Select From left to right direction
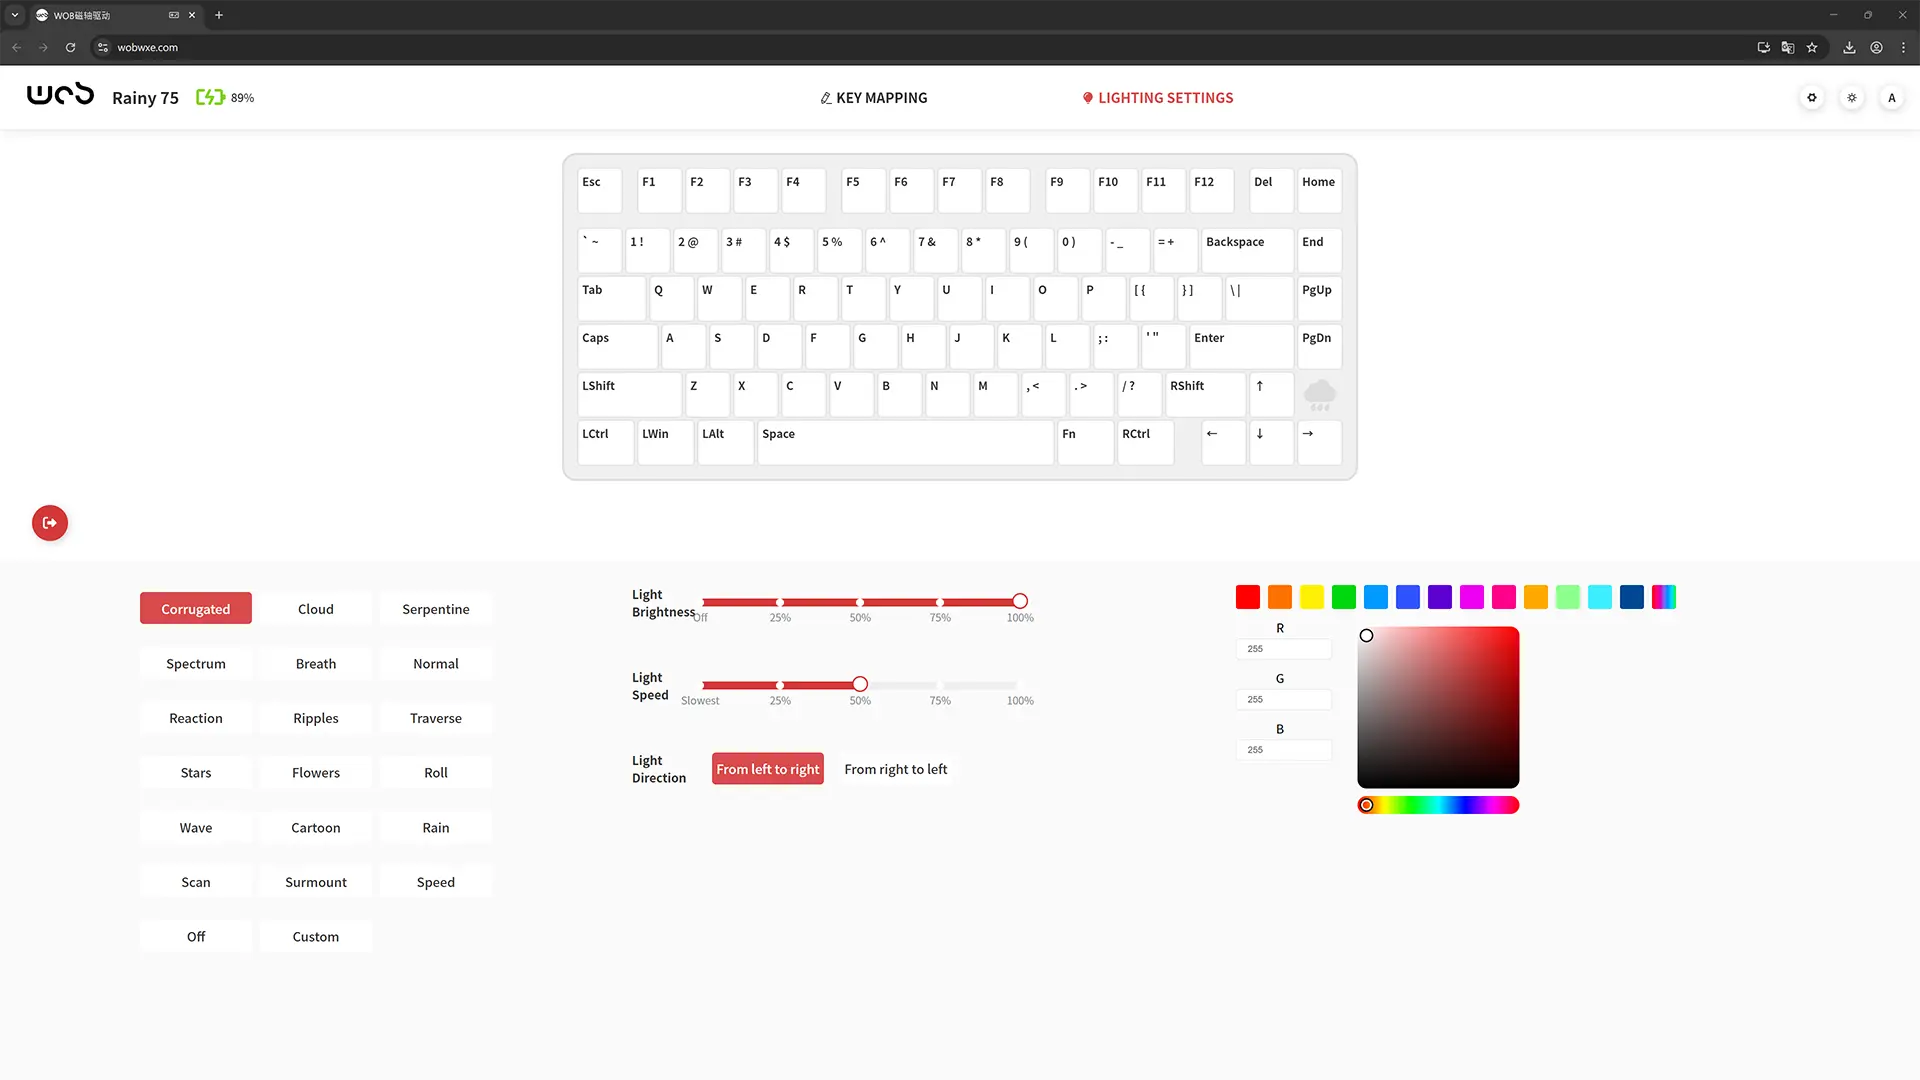1920x1080 pixels. [x=768, y=769]
